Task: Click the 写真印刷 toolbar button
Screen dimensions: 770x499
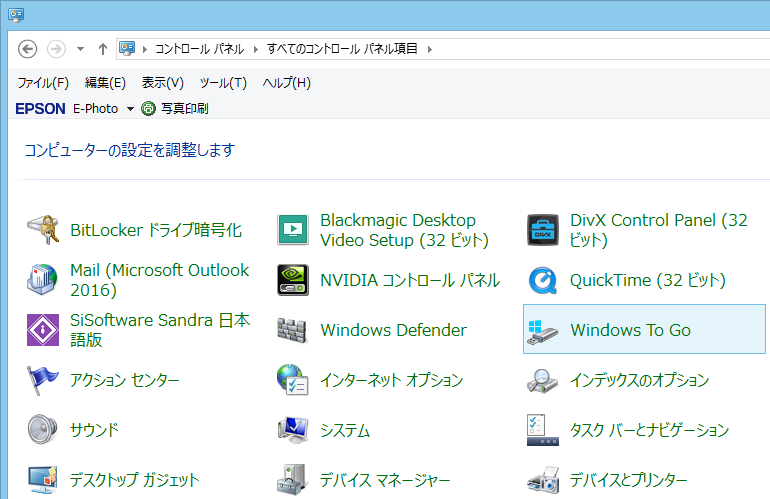Action: click(176, 108)
